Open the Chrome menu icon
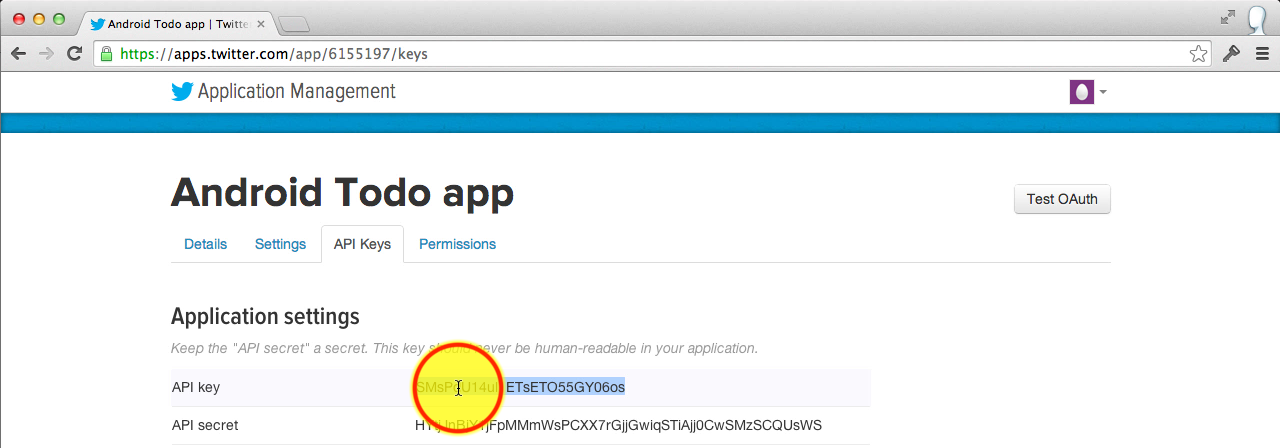 click(x=1262, y=54)
